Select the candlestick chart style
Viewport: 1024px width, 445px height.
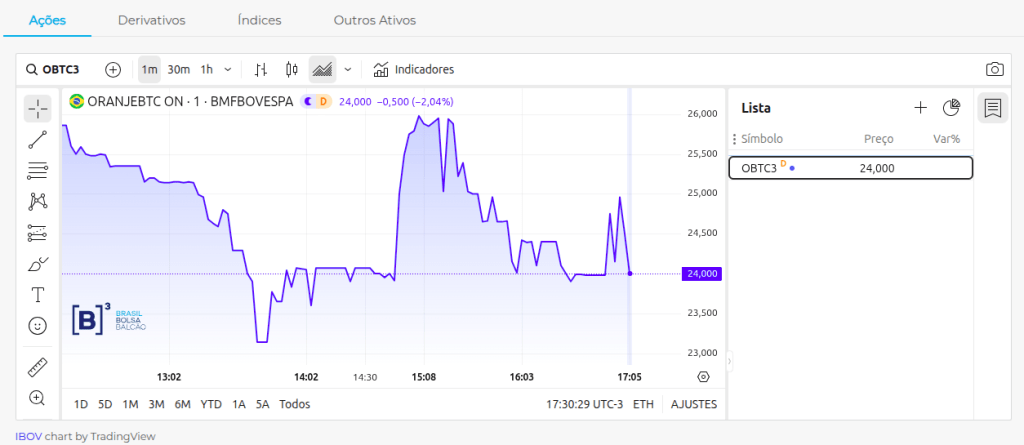(x=292, y=69)
